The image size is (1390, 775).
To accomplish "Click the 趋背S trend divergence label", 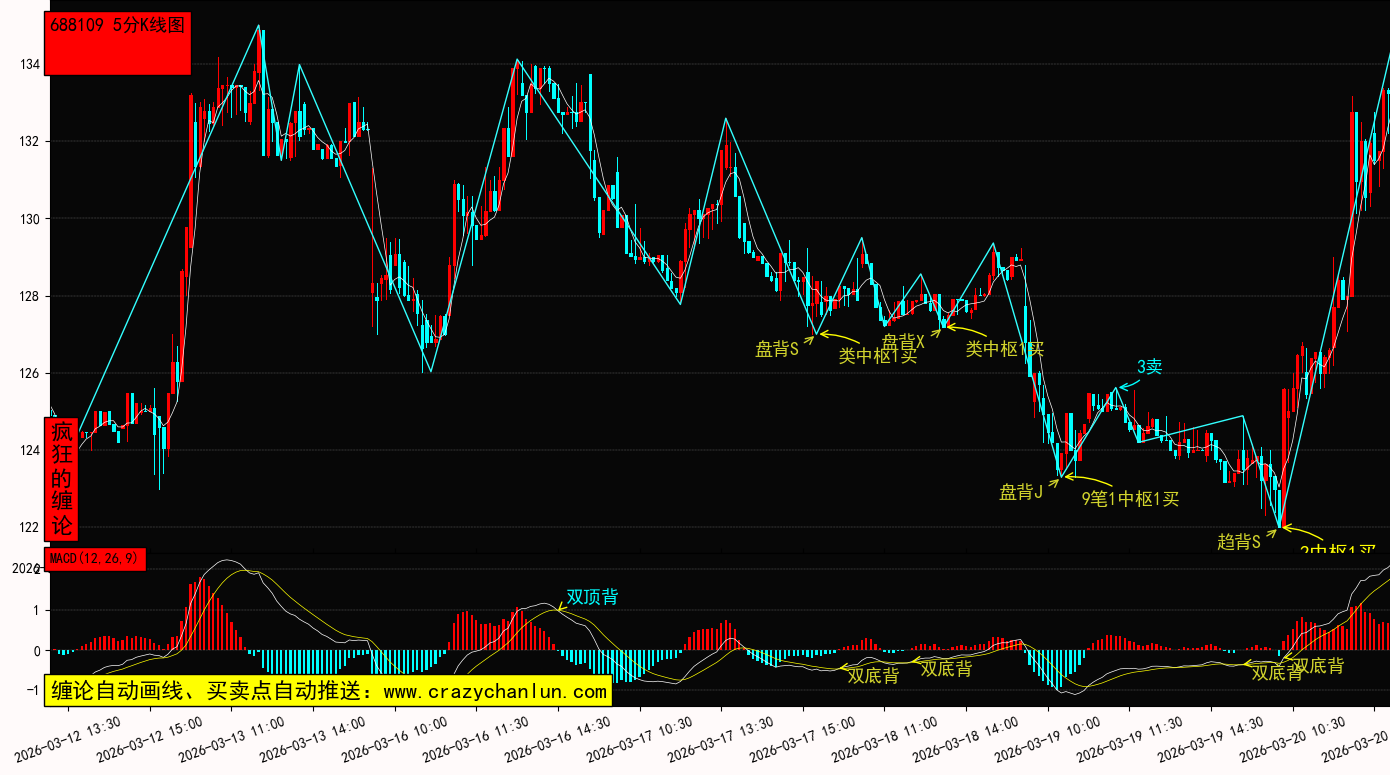I will point(1238,542).
